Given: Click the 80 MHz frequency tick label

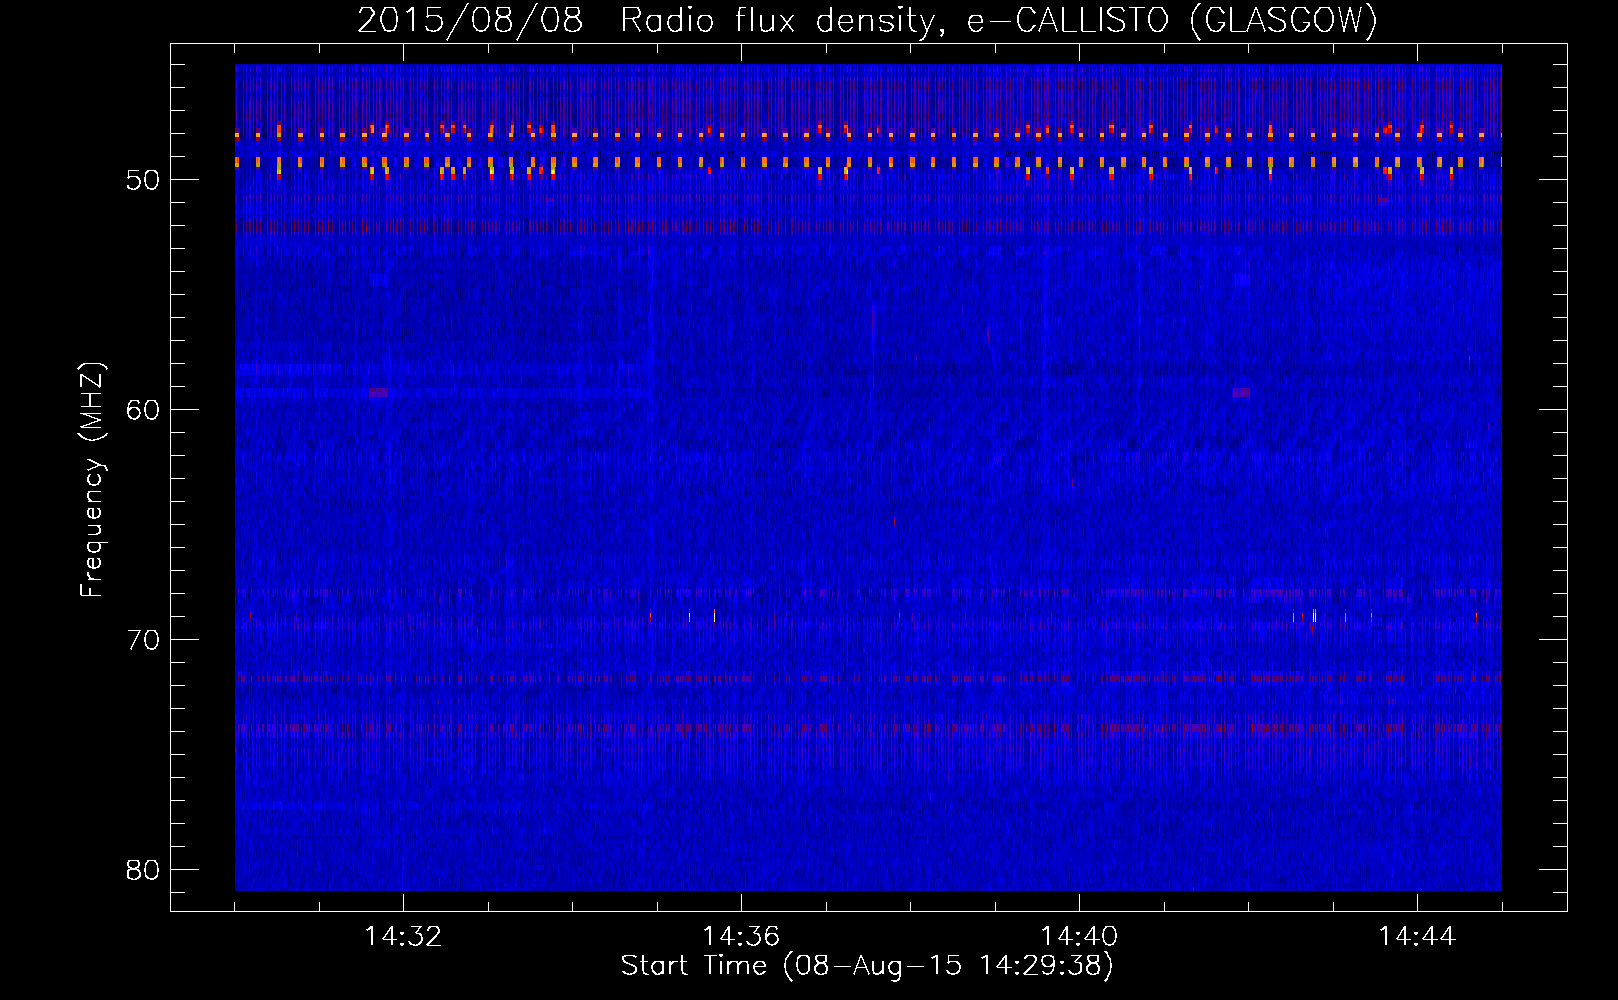Looking at the screenshot, I should point(142,870).
